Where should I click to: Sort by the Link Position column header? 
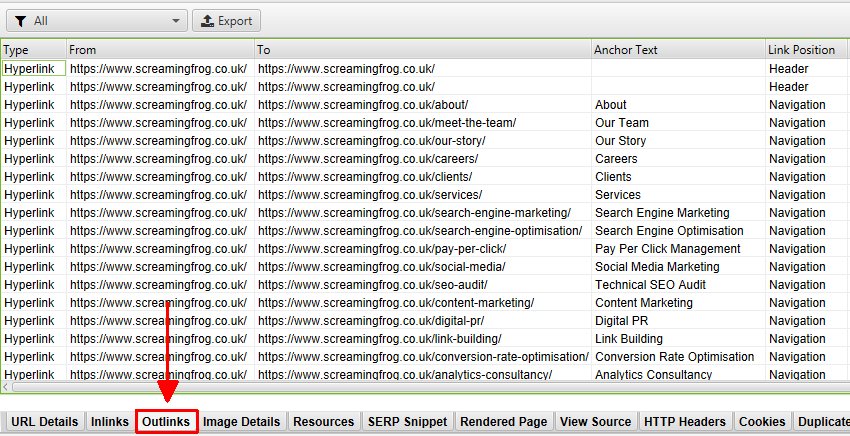point(806,50)
